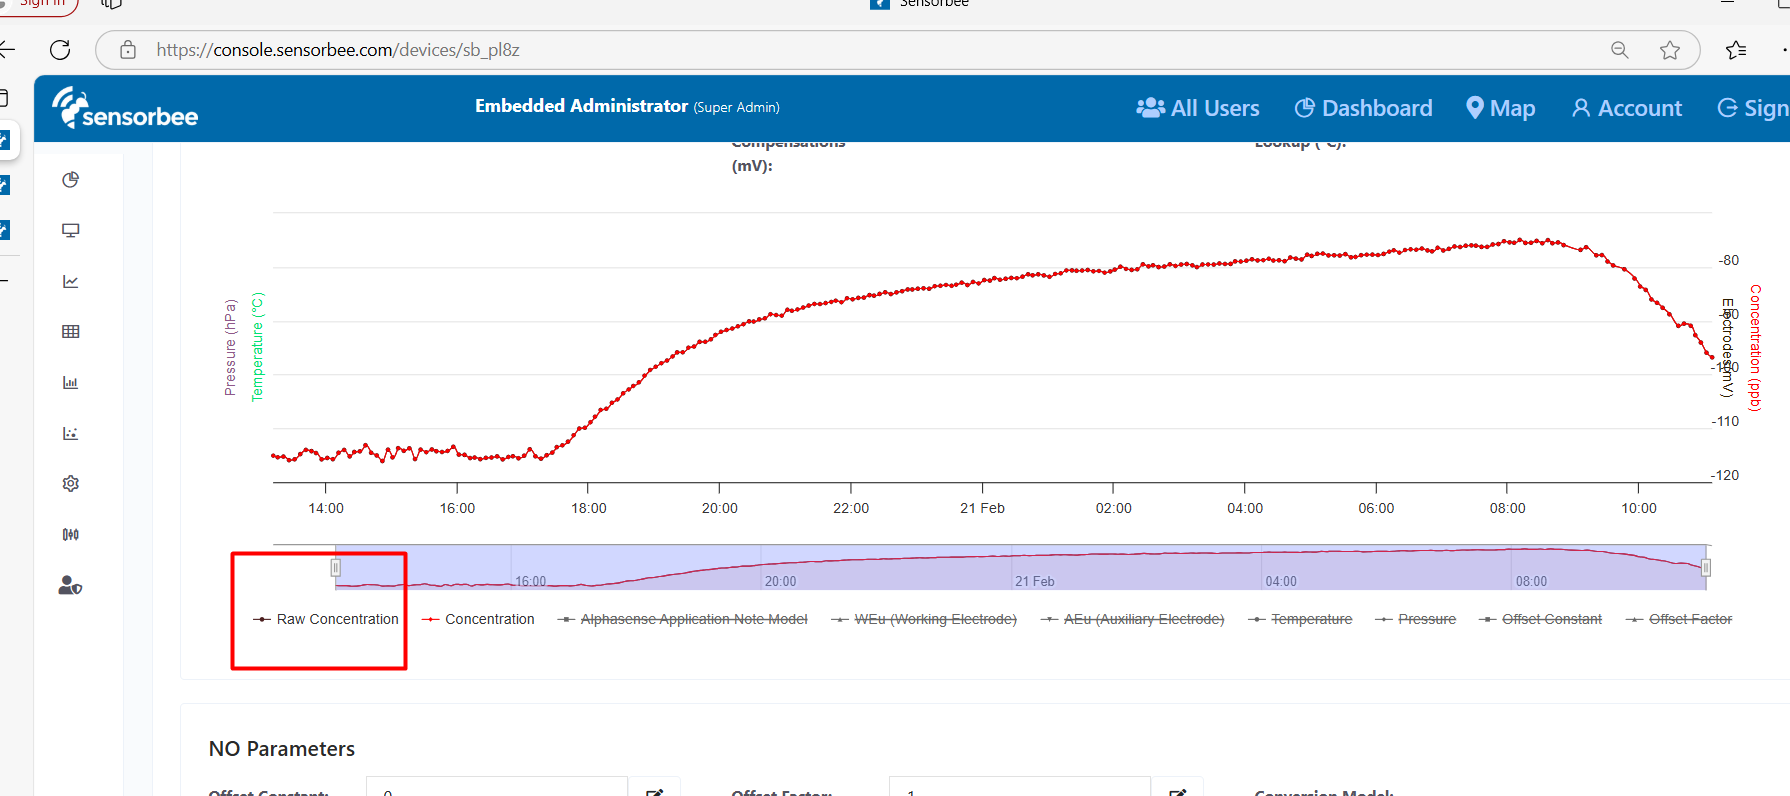Open the Account page

pyautogui.click(x=1627, y=108)
